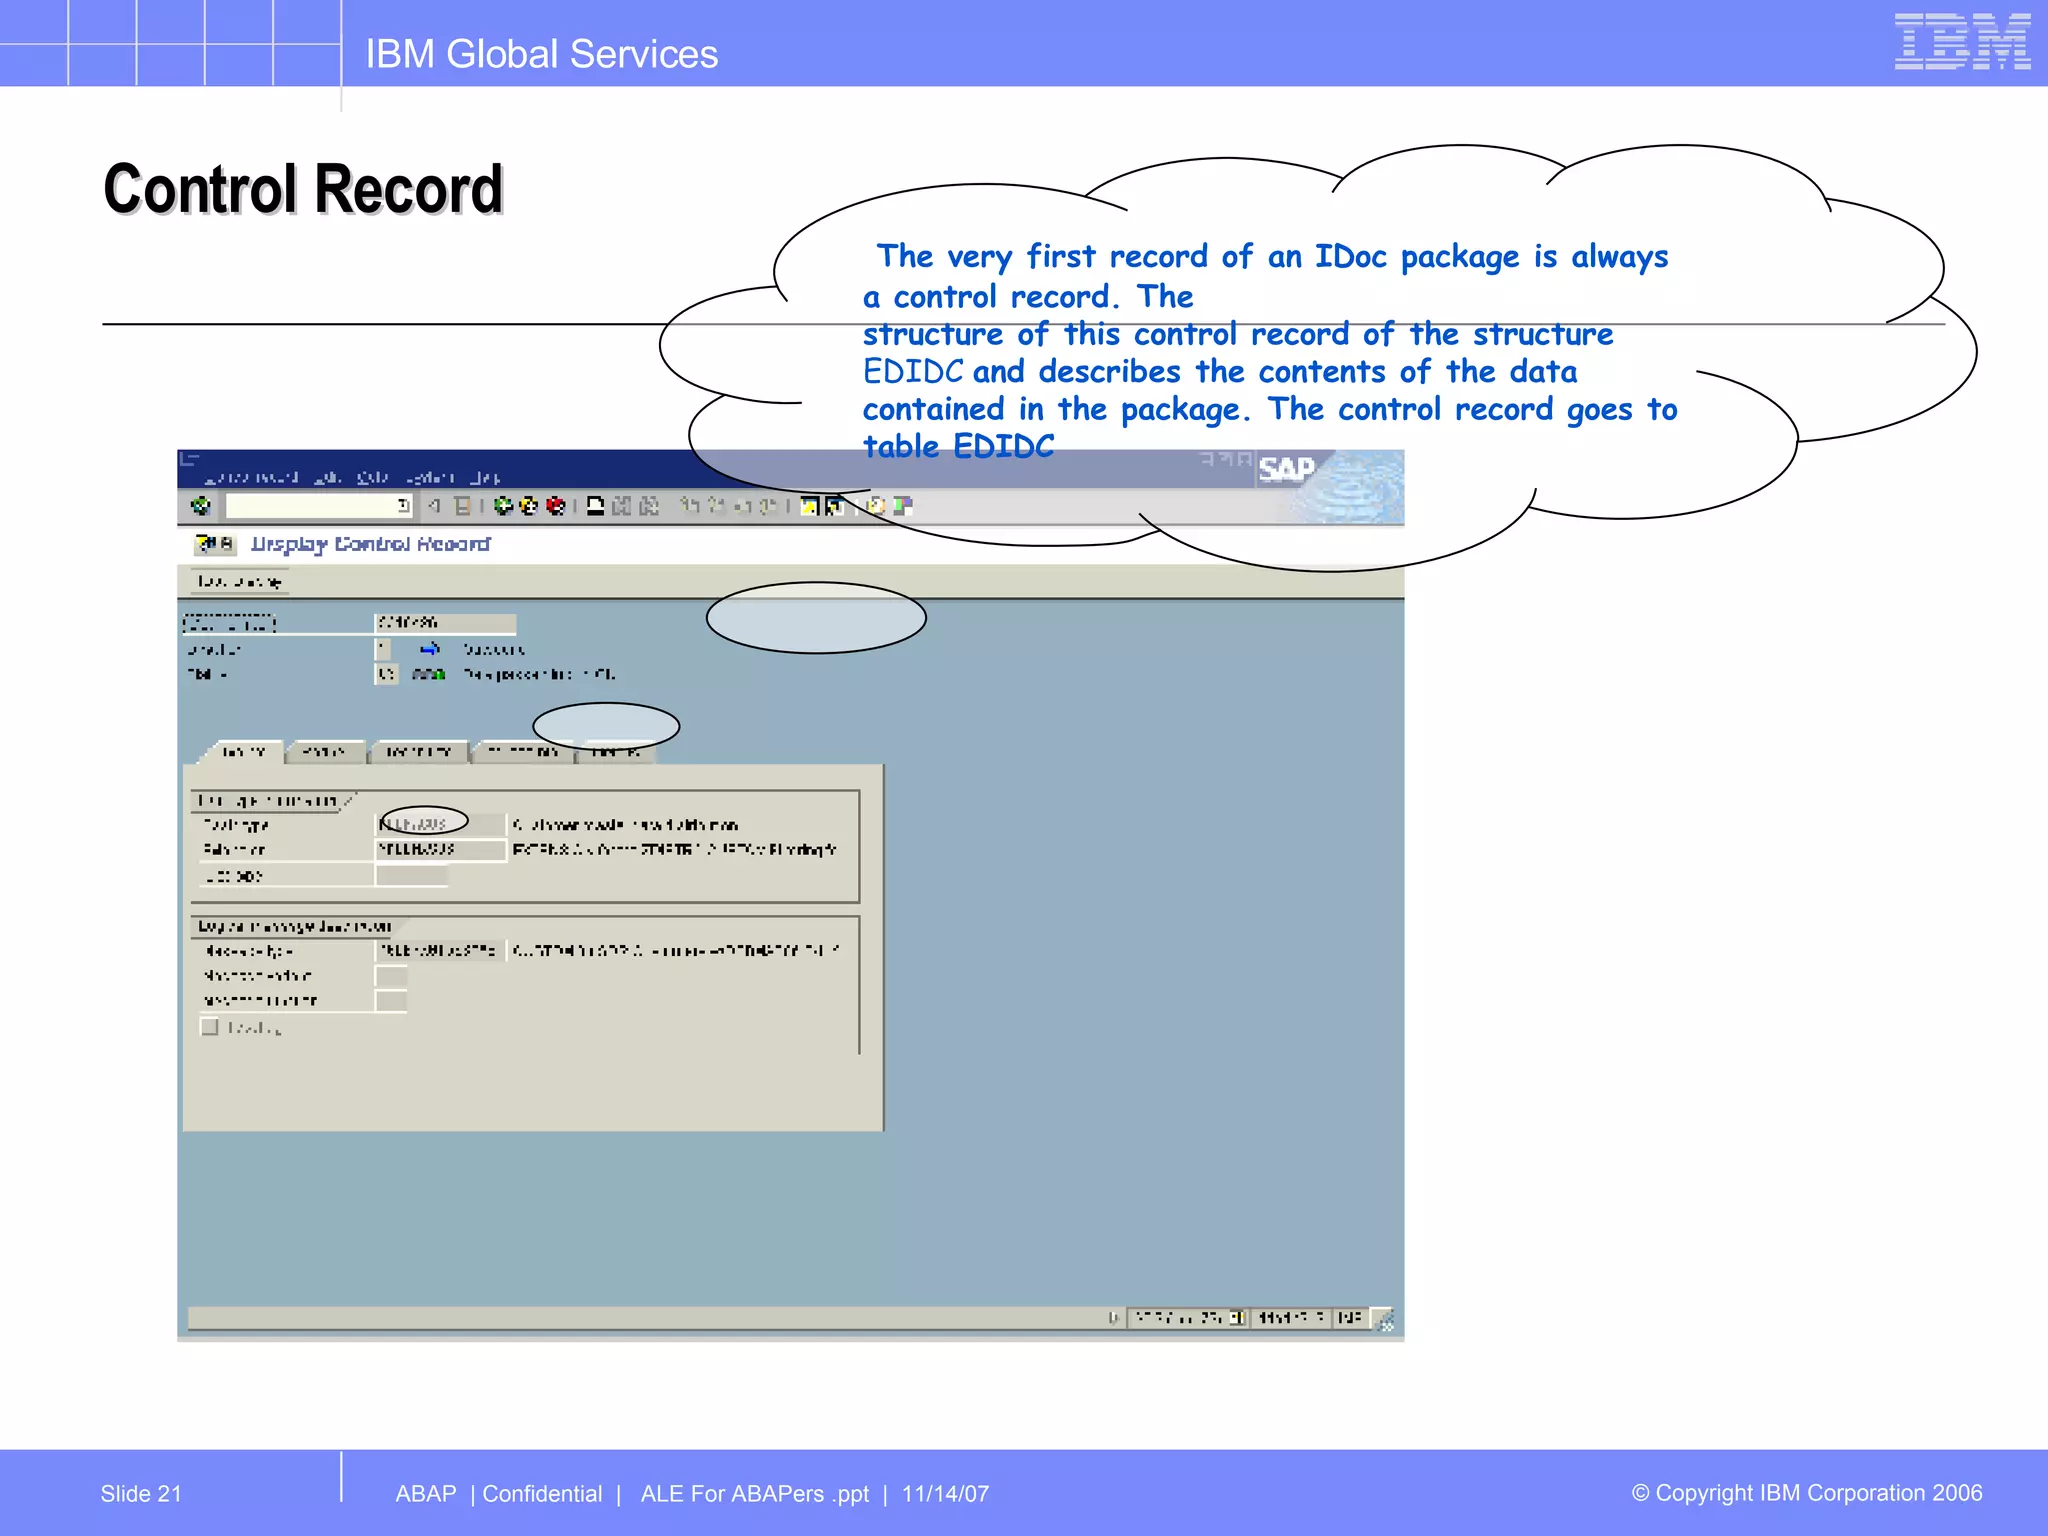Select the Typinfo tab
This screenshot has height=1536, width=2048.
coord(243,752)
